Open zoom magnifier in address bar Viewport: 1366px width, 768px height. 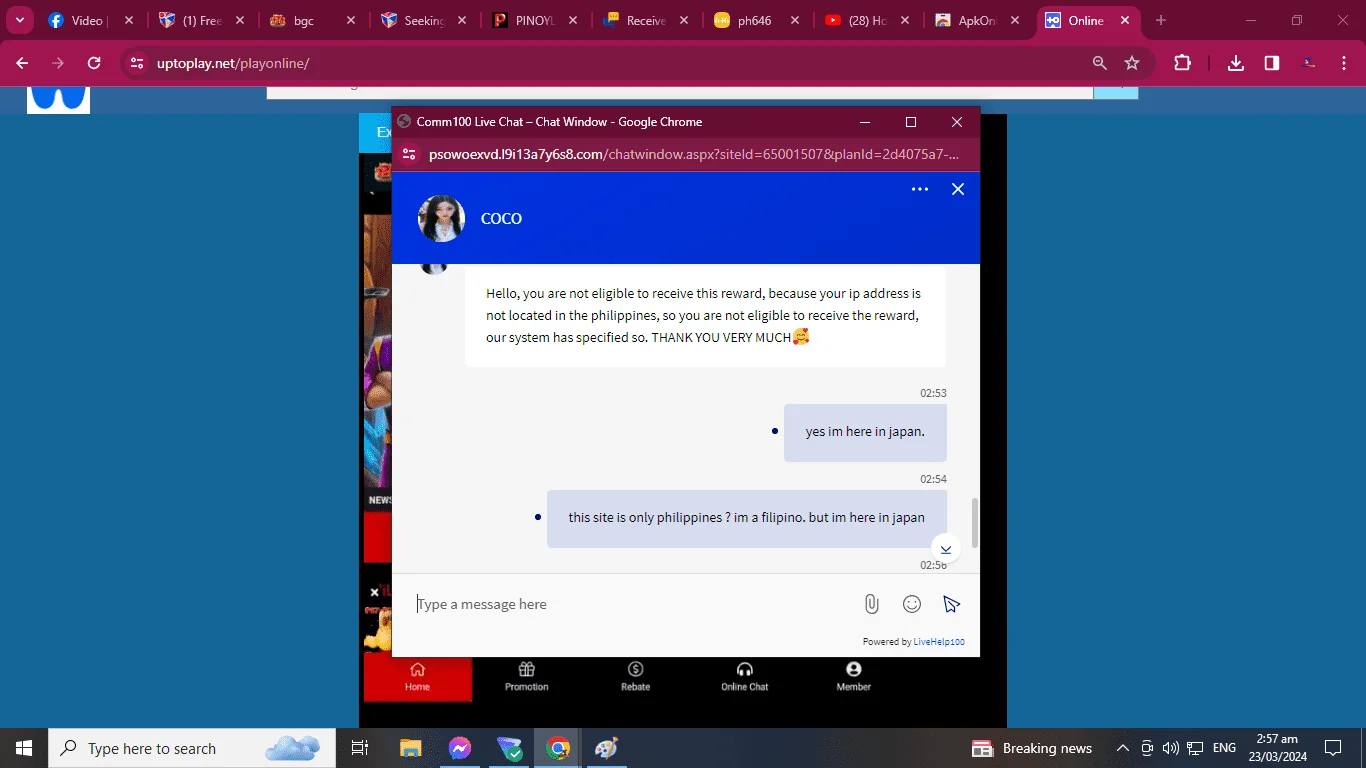[1099, 63]
